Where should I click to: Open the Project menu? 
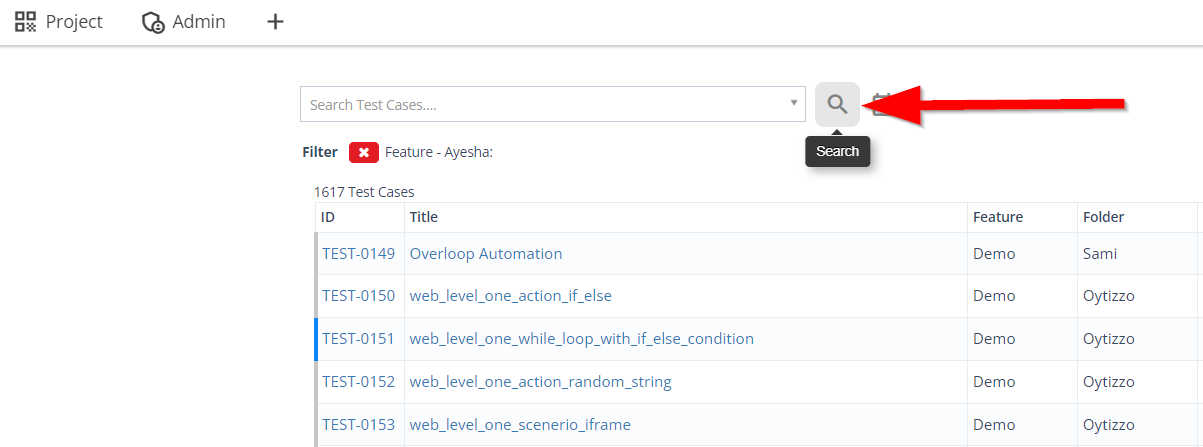click(x=59, y=21)
